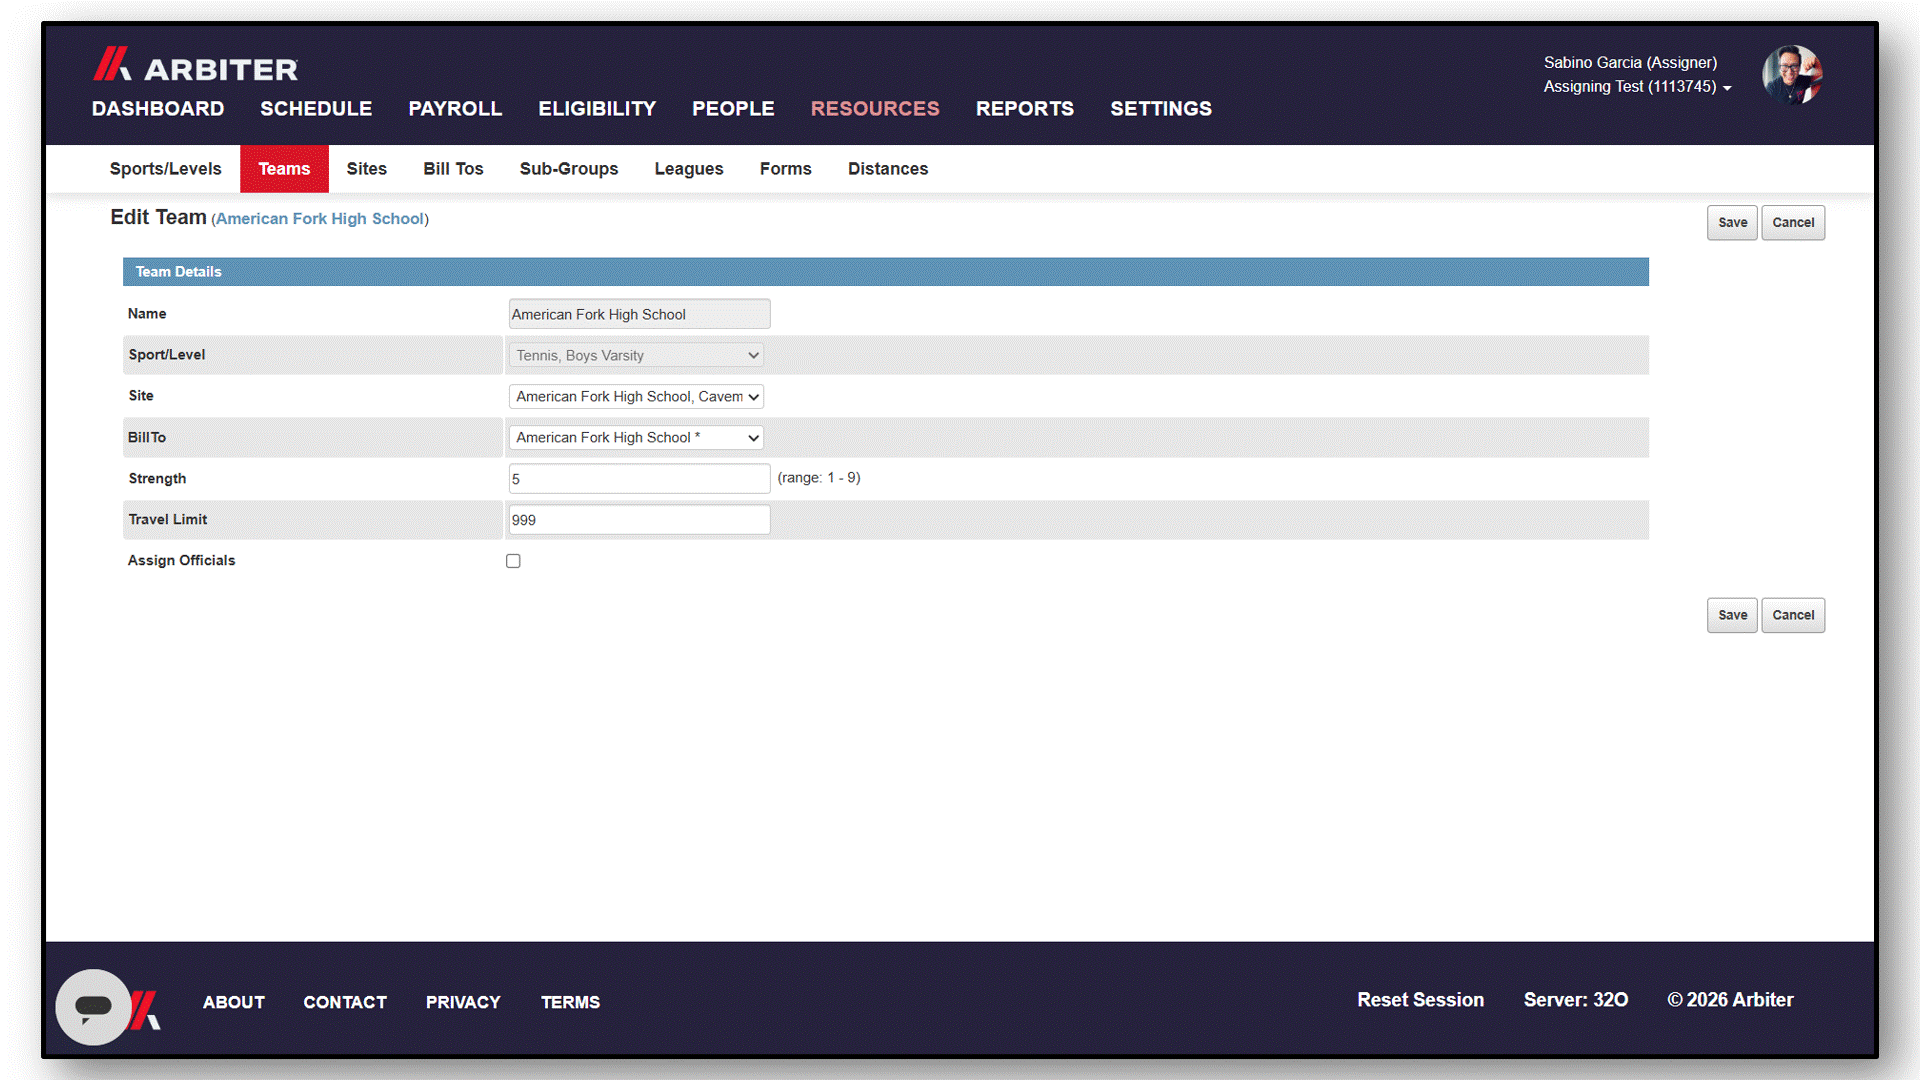Open the Settings menu
Screen dimensions: 1920x1080
pos(1161,108)
